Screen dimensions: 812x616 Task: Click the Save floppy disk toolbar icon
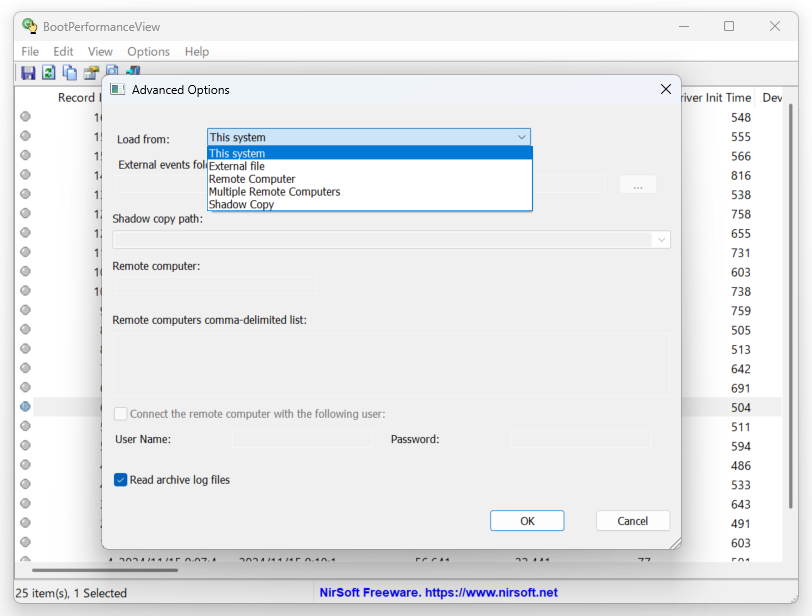coord(28,72)
